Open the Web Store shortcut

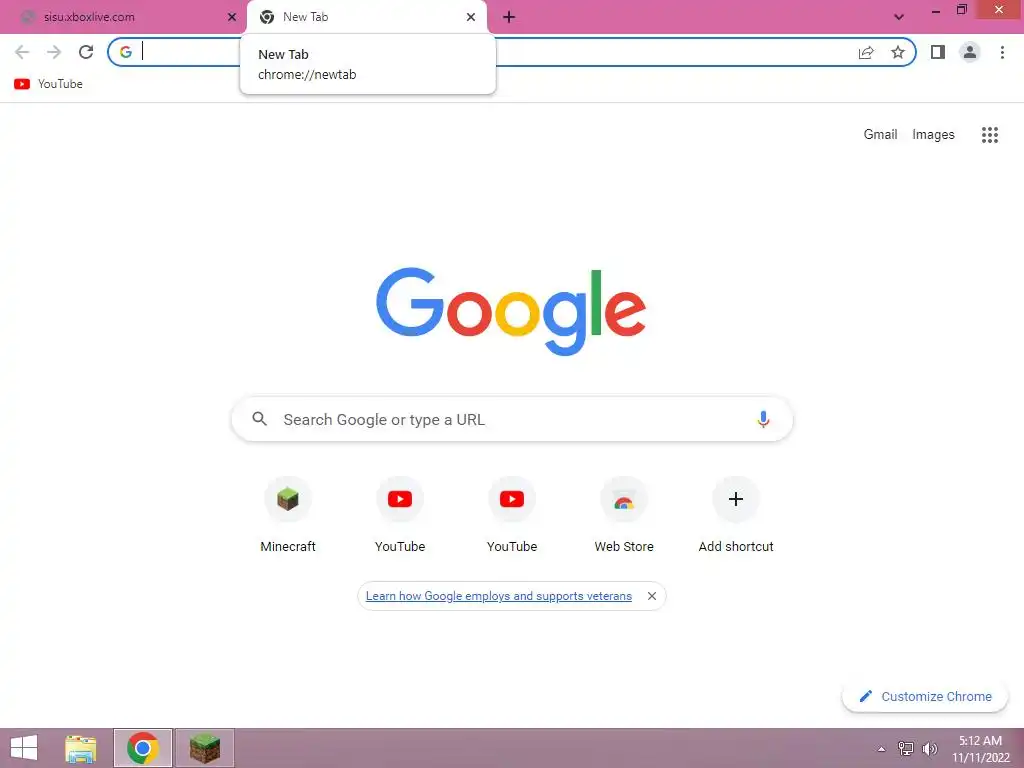(x=624, y=515)
